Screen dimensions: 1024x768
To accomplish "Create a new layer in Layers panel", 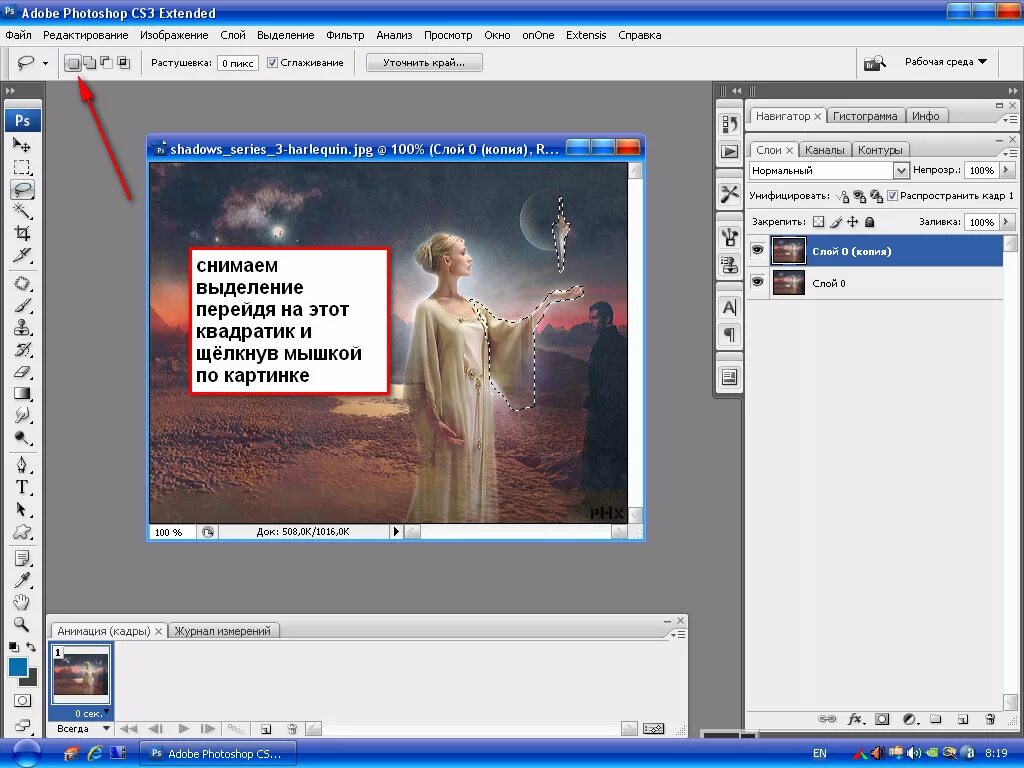I will pos(963,719).
